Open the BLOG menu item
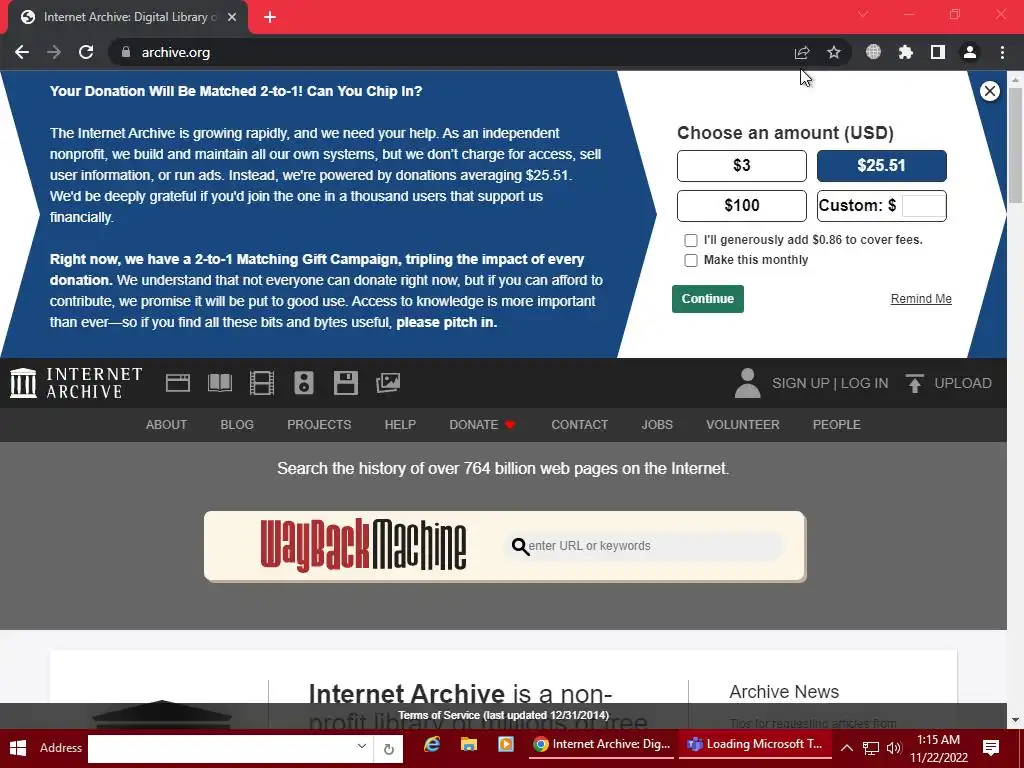The image size is (1024, 768). tap(237, 424)
